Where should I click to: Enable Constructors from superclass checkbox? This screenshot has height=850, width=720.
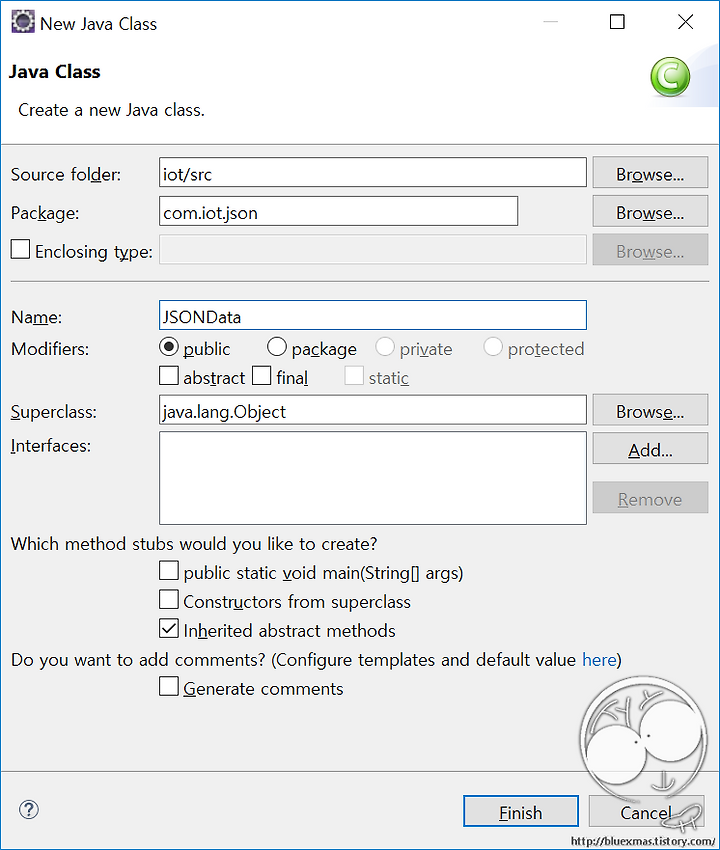[x=169, y=600]
